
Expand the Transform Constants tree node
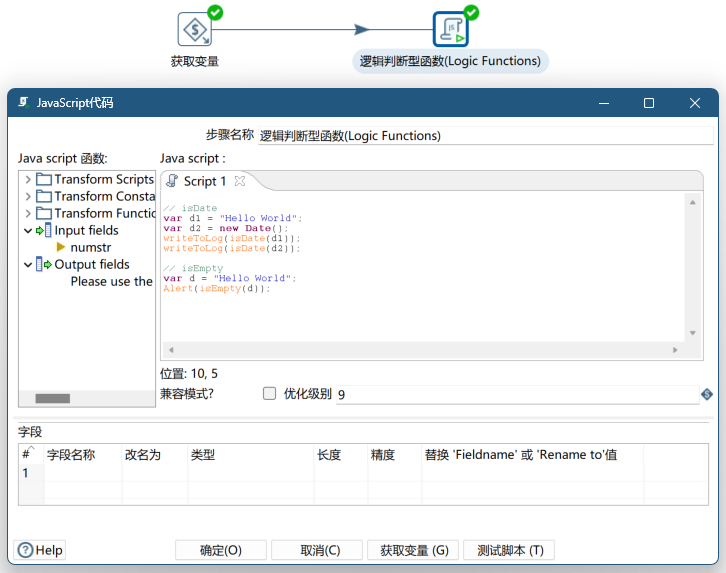click(x=28, y=197)
